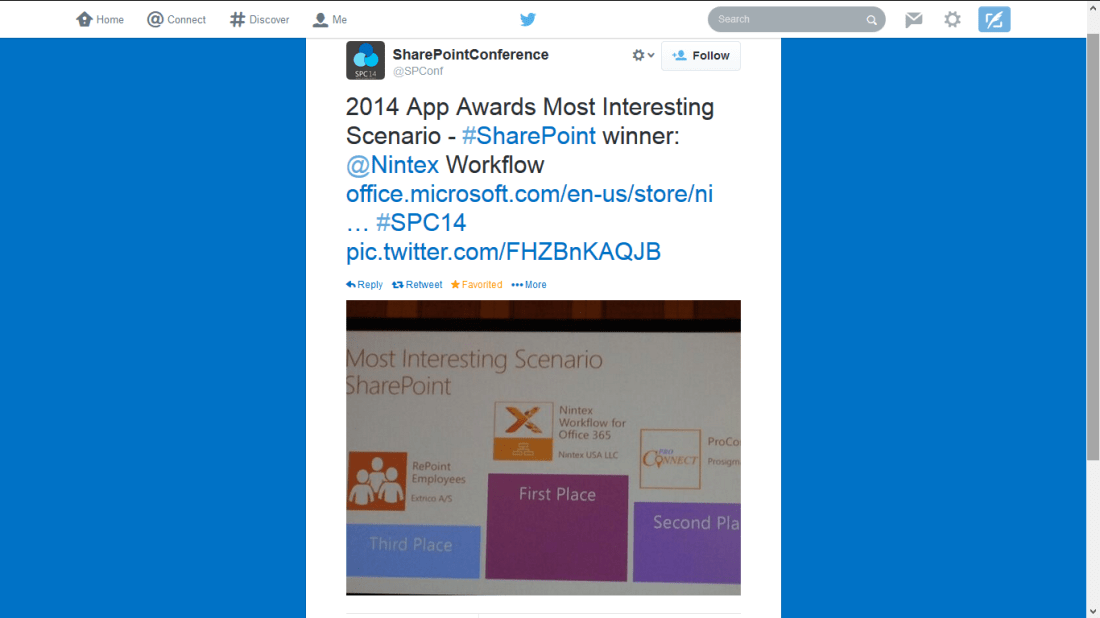This screenshot has height=618, width=1100.
Task: Click the search magnifier icon
Action: (x=872, y=20)
